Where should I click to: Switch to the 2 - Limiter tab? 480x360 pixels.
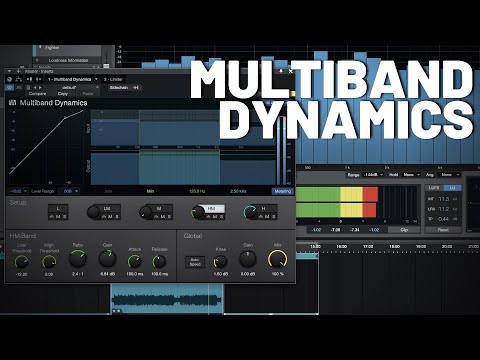pyautogui.click(x=113, y=79)
